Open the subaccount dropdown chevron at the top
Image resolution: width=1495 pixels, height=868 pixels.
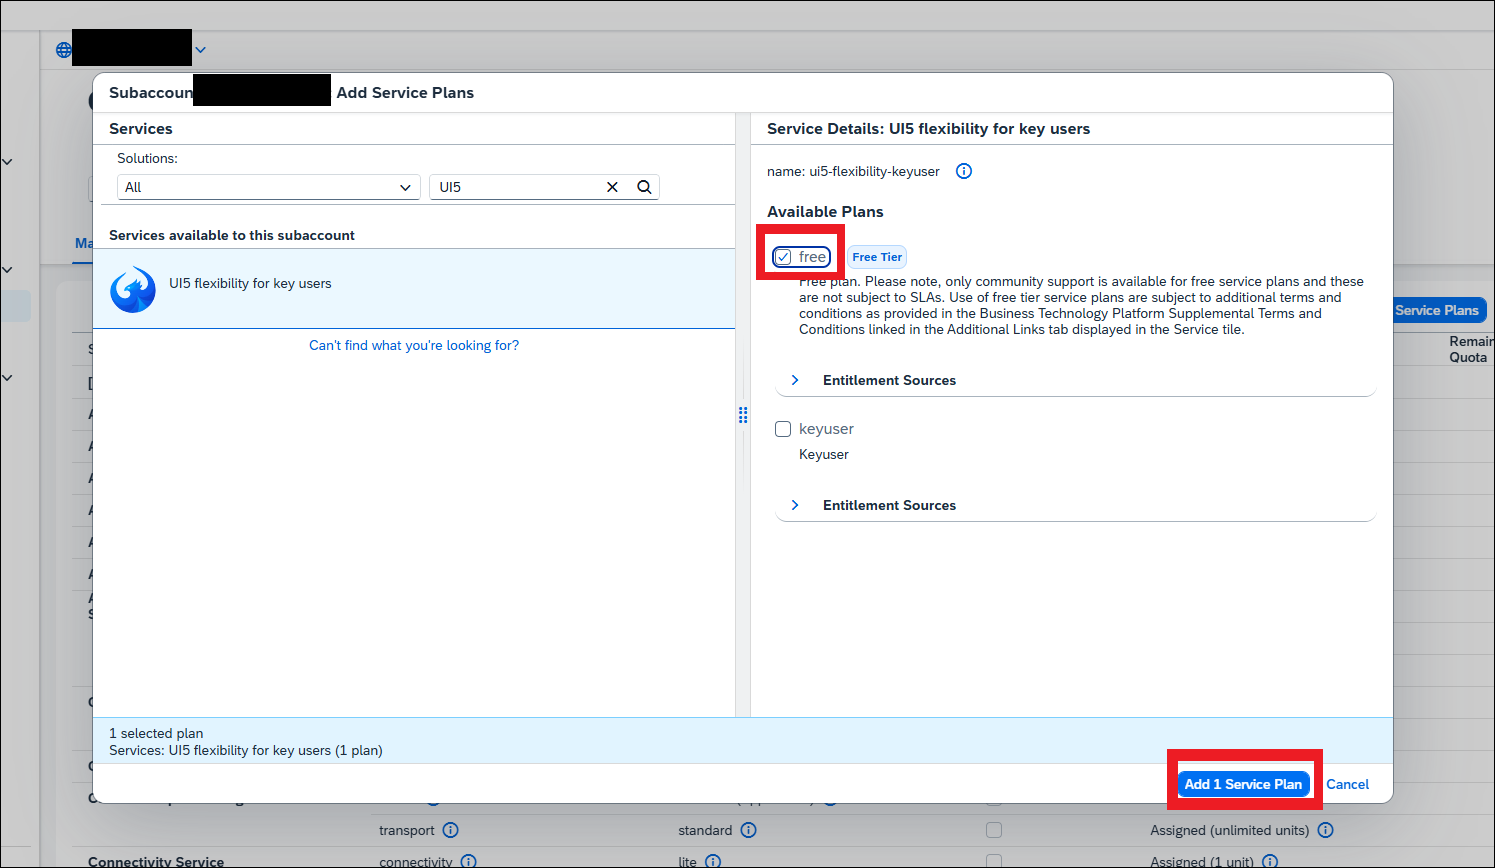(x=199, y=48)
